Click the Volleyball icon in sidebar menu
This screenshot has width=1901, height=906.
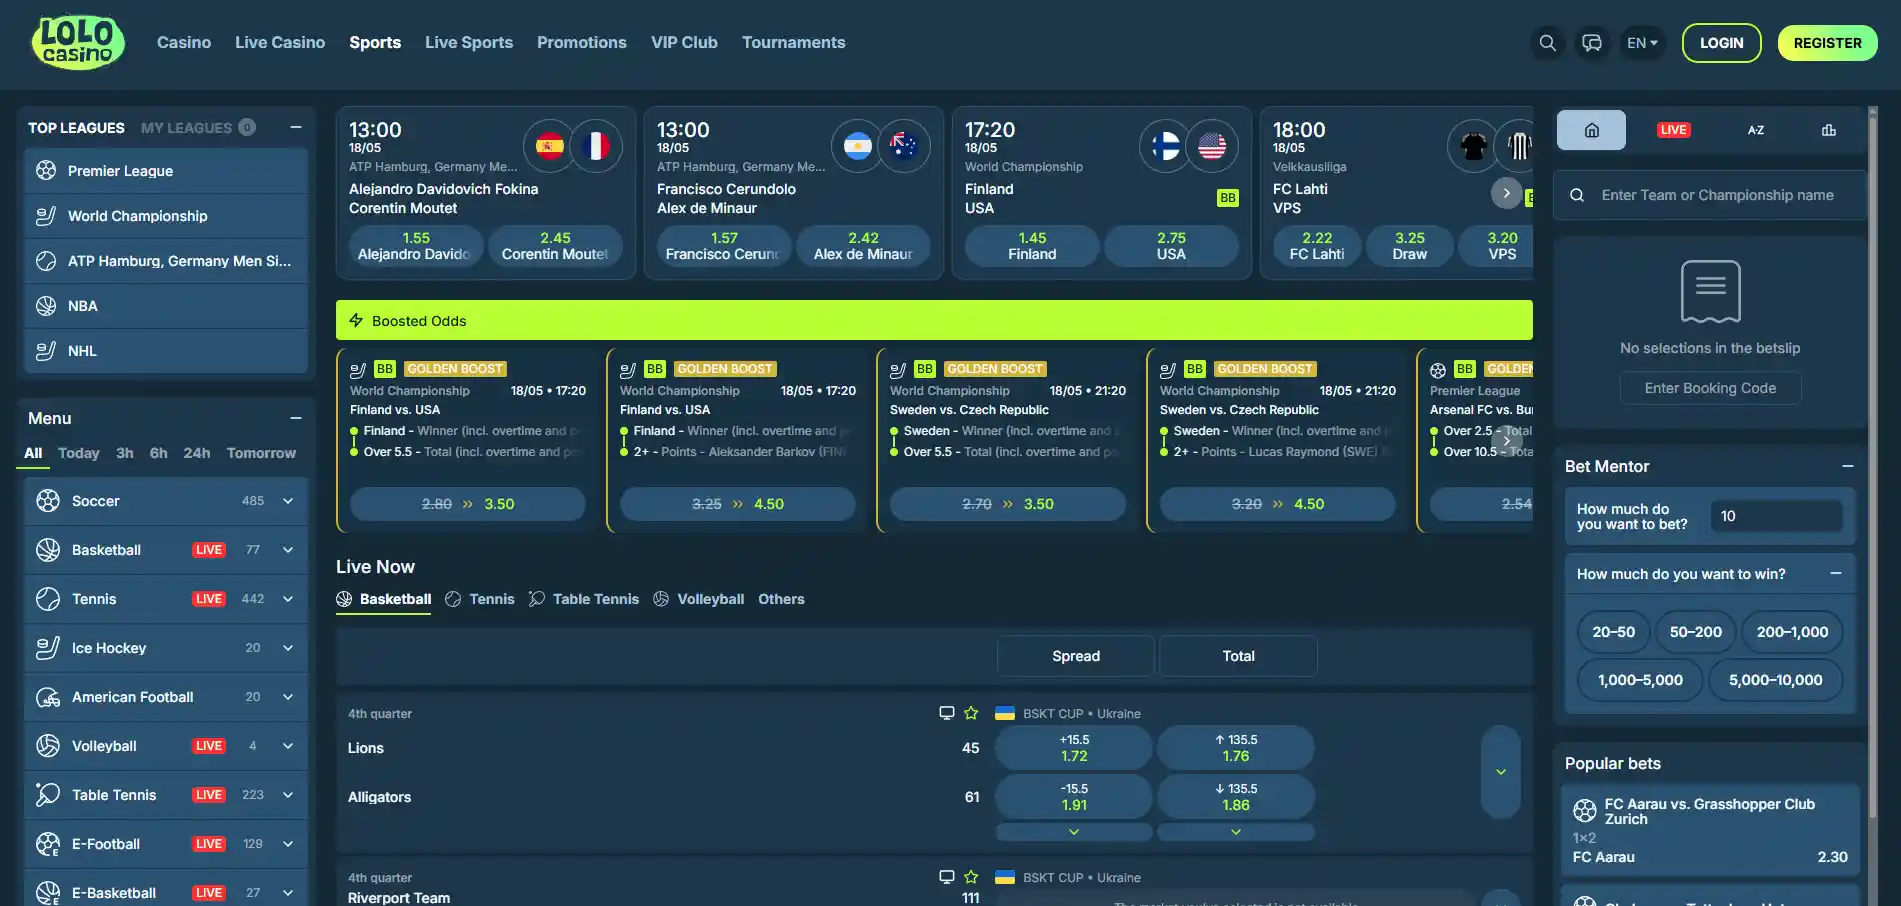48,746
